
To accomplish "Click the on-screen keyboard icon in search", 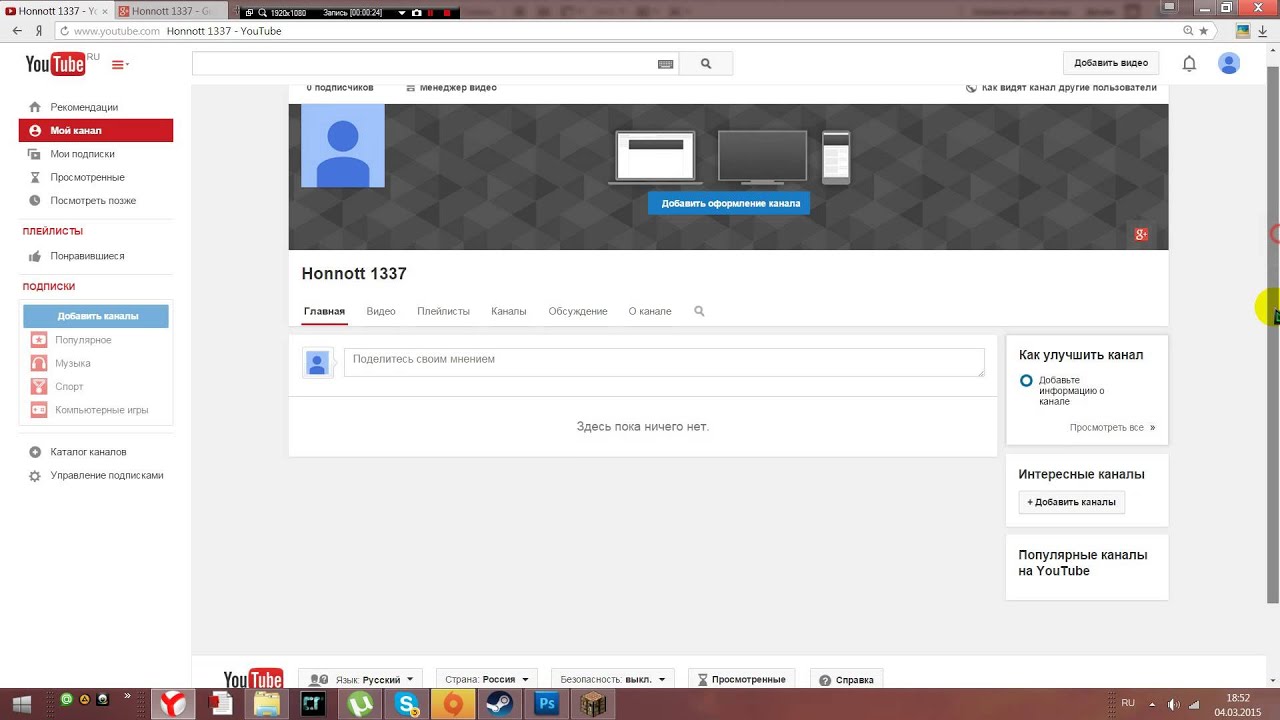I will [x=666, y=64].
